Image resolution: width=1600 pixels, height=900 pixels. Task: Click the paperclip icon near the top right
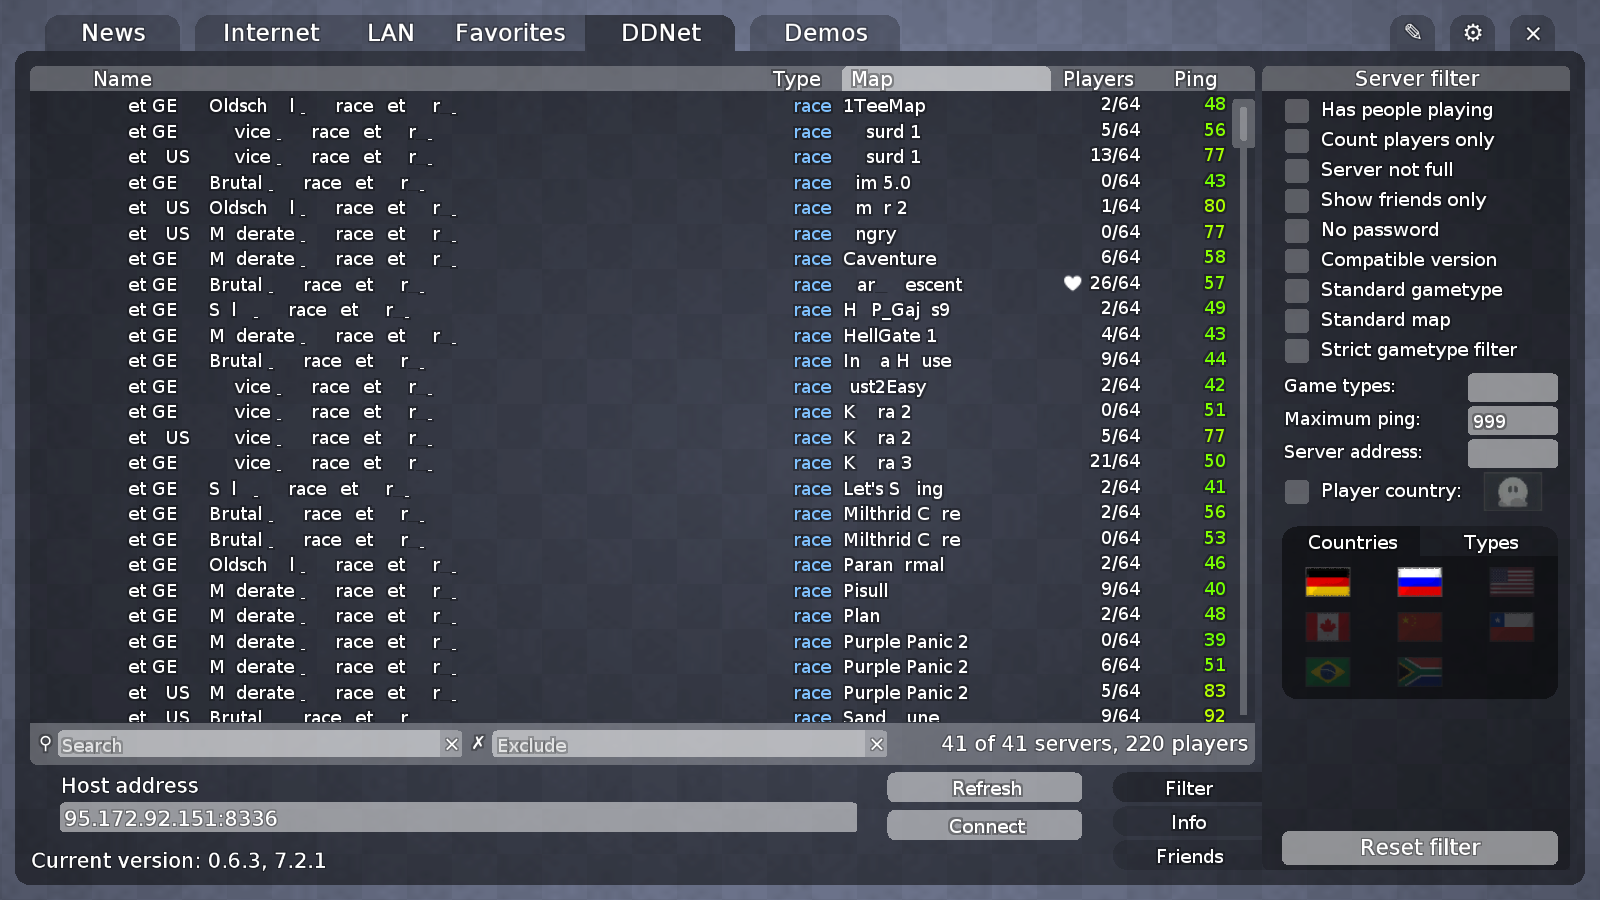point(1412,32)
